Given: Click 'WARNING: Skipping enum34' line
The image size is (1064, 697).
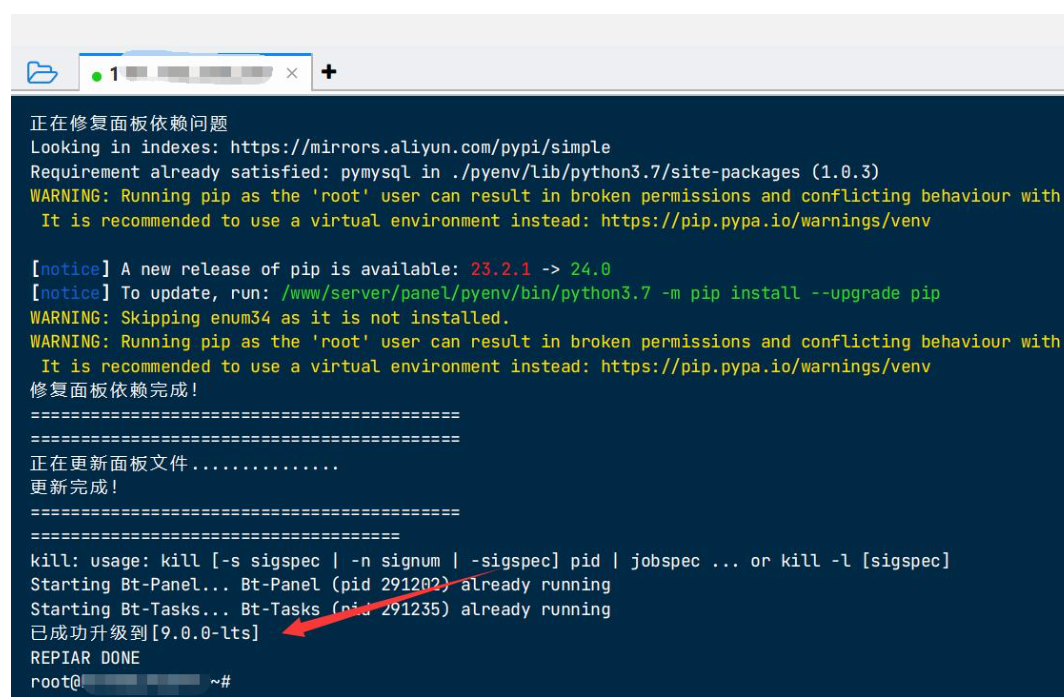Looking at the screenshot, I should click(x=269, y=318).
